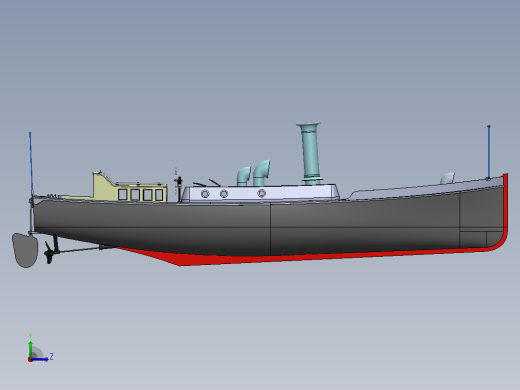520x390 pixels.
Task: Select the small gray cowl near the bow
Action: (448, 178)
